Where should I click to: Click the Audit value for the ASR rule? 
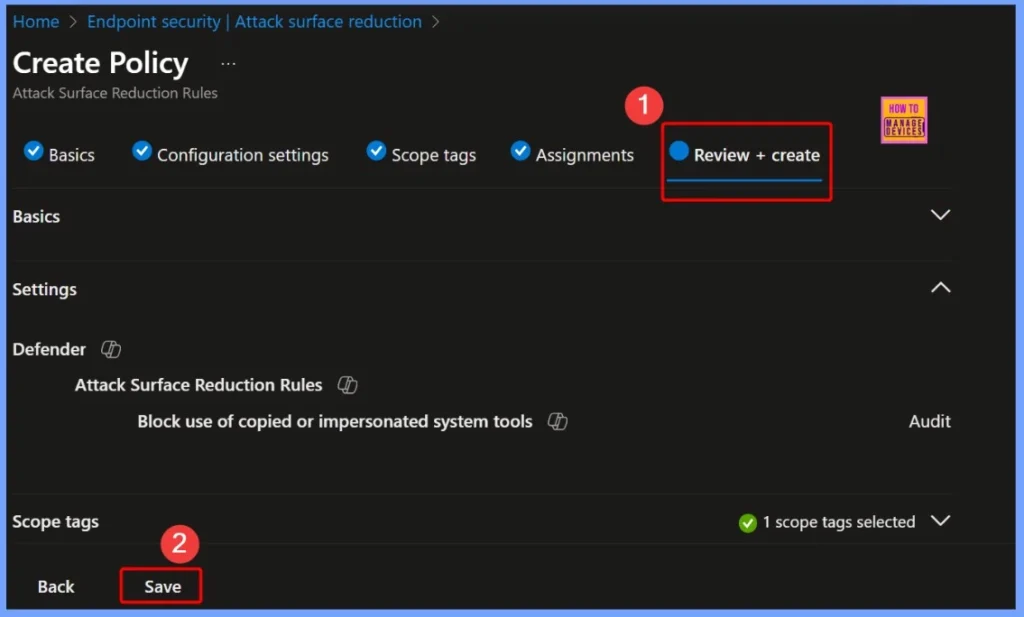929,421
